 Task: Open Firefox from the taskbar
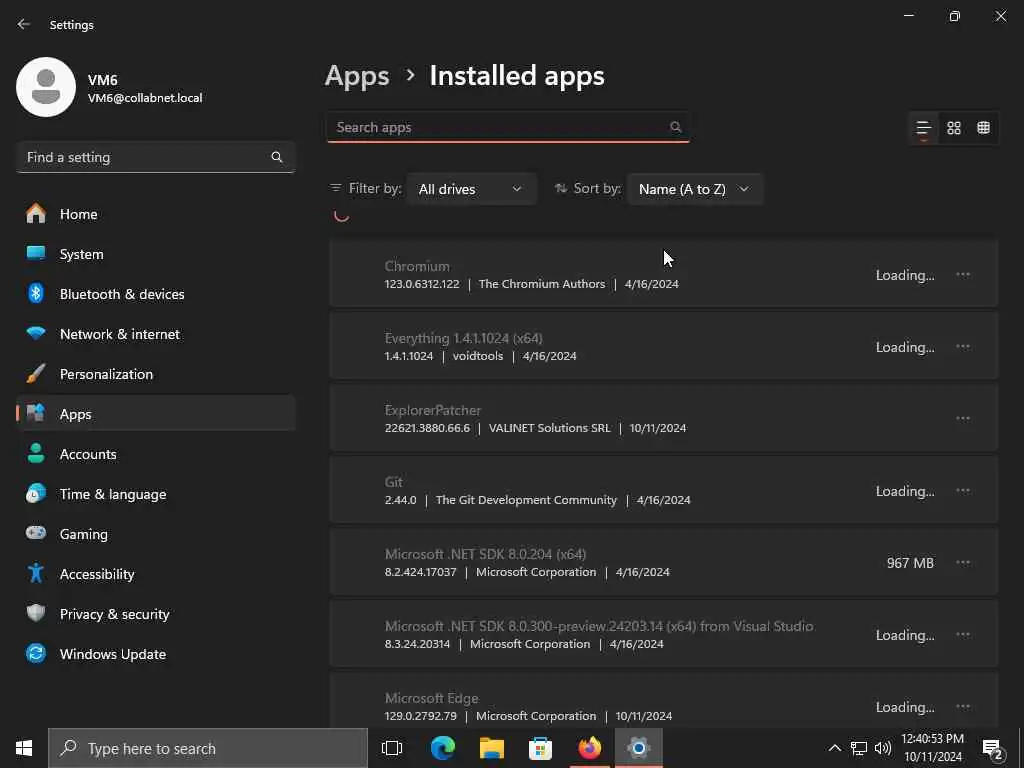(590, 748)
